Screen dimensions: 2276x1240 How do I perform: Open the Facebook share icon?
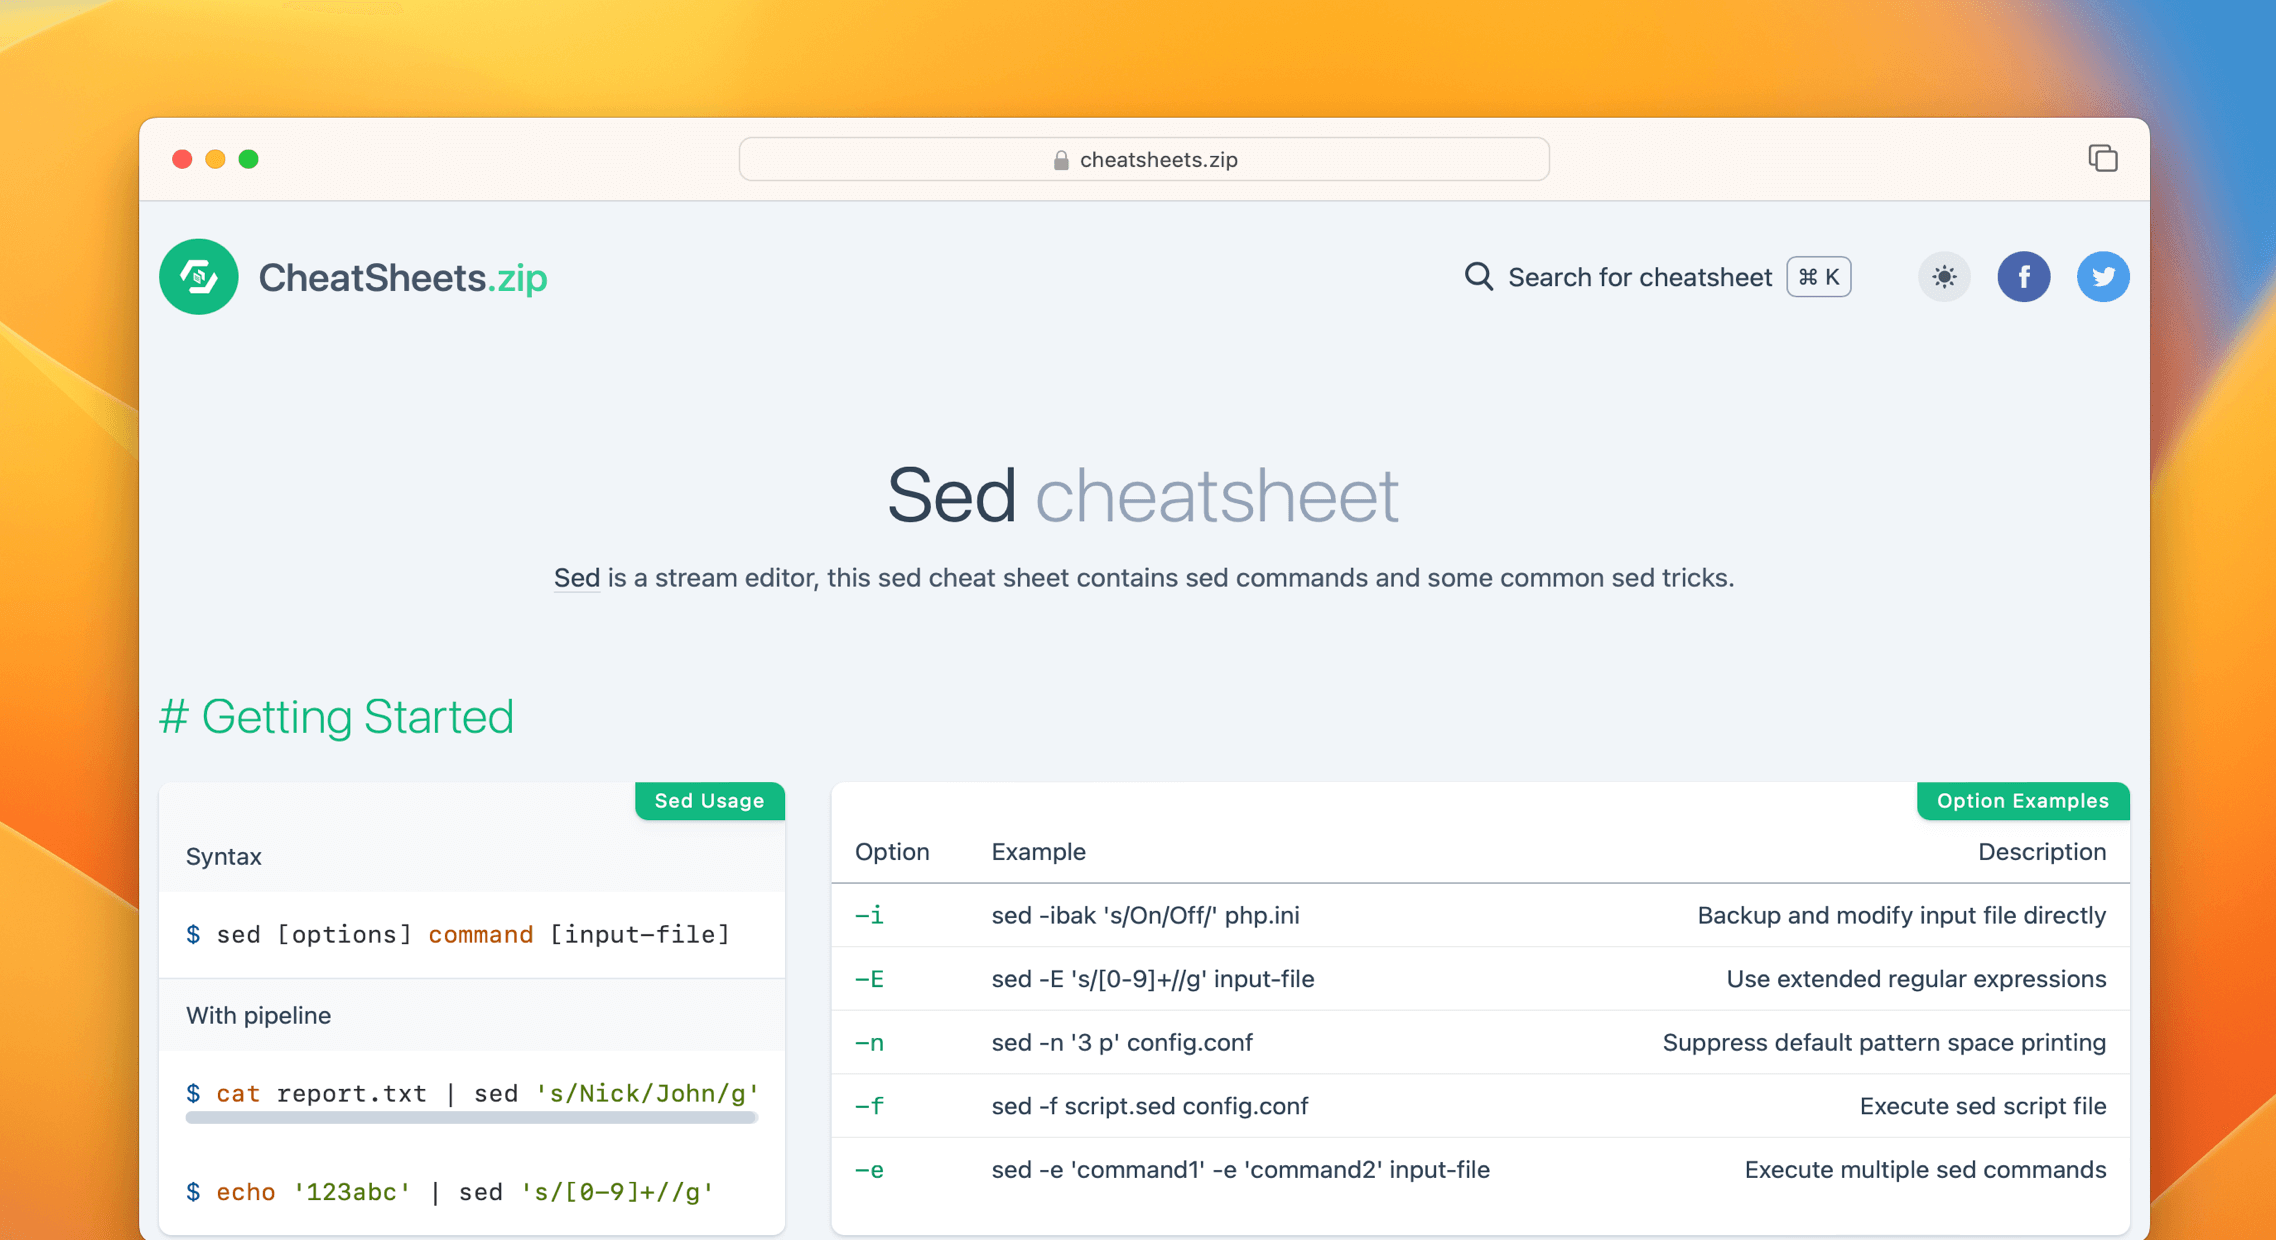click(2024, 277)
